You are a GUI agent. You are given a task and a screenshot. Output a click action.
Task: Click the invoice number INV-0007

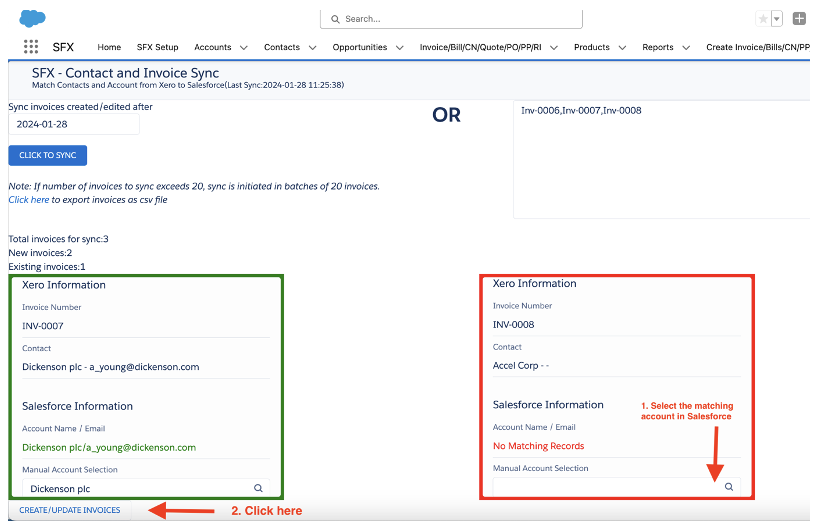click(x=43, y=326)
